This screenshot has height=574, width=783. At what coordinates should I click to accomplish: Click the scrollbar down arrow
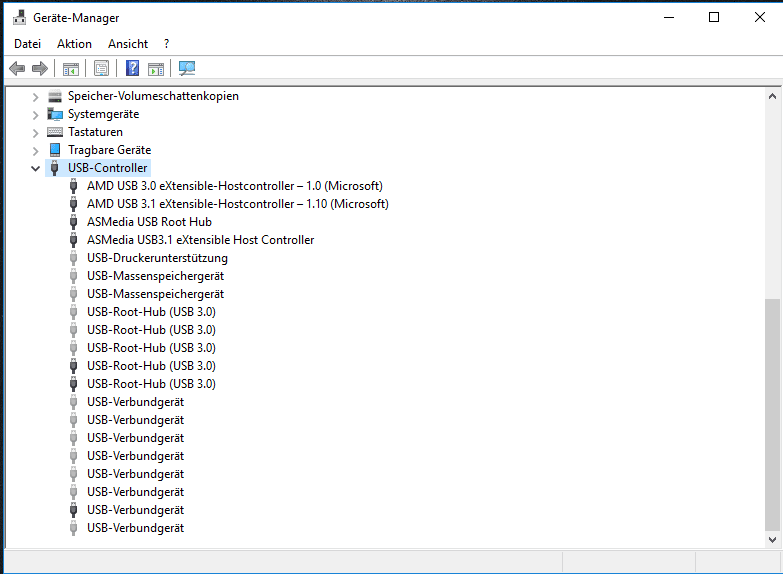(x=772, y=540)
